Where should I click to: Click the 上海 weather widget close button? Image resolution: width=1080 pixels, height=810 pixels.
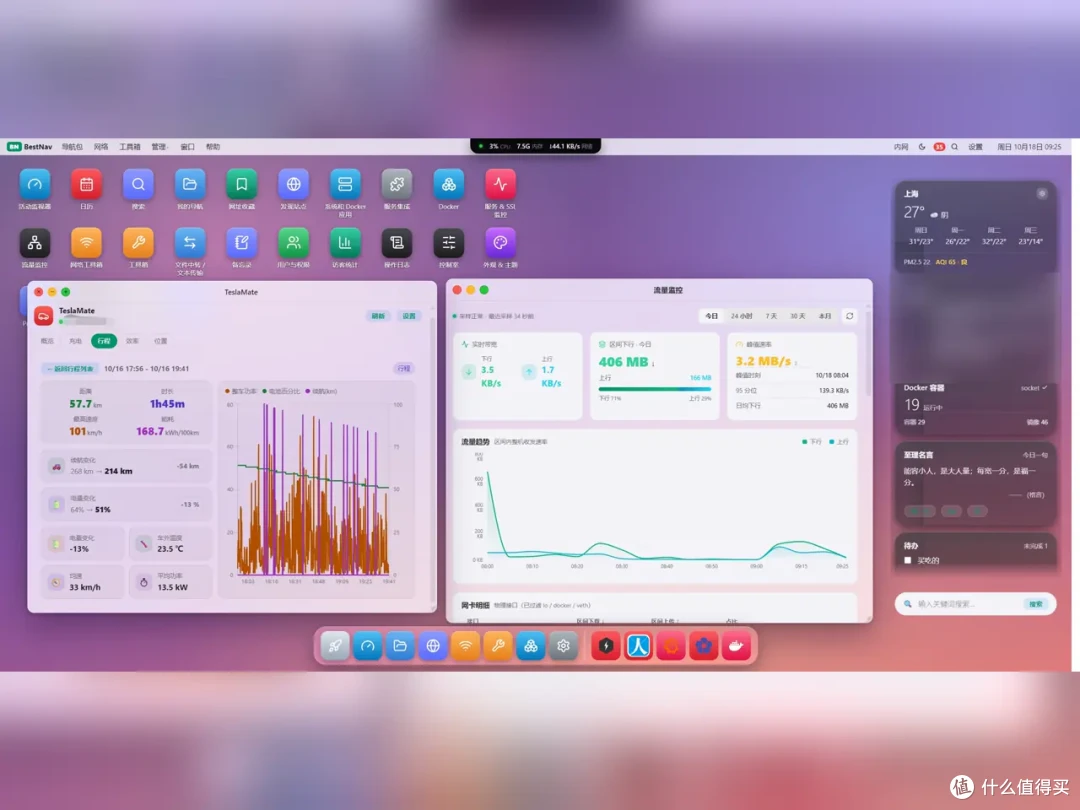[x=1042, y=194]
